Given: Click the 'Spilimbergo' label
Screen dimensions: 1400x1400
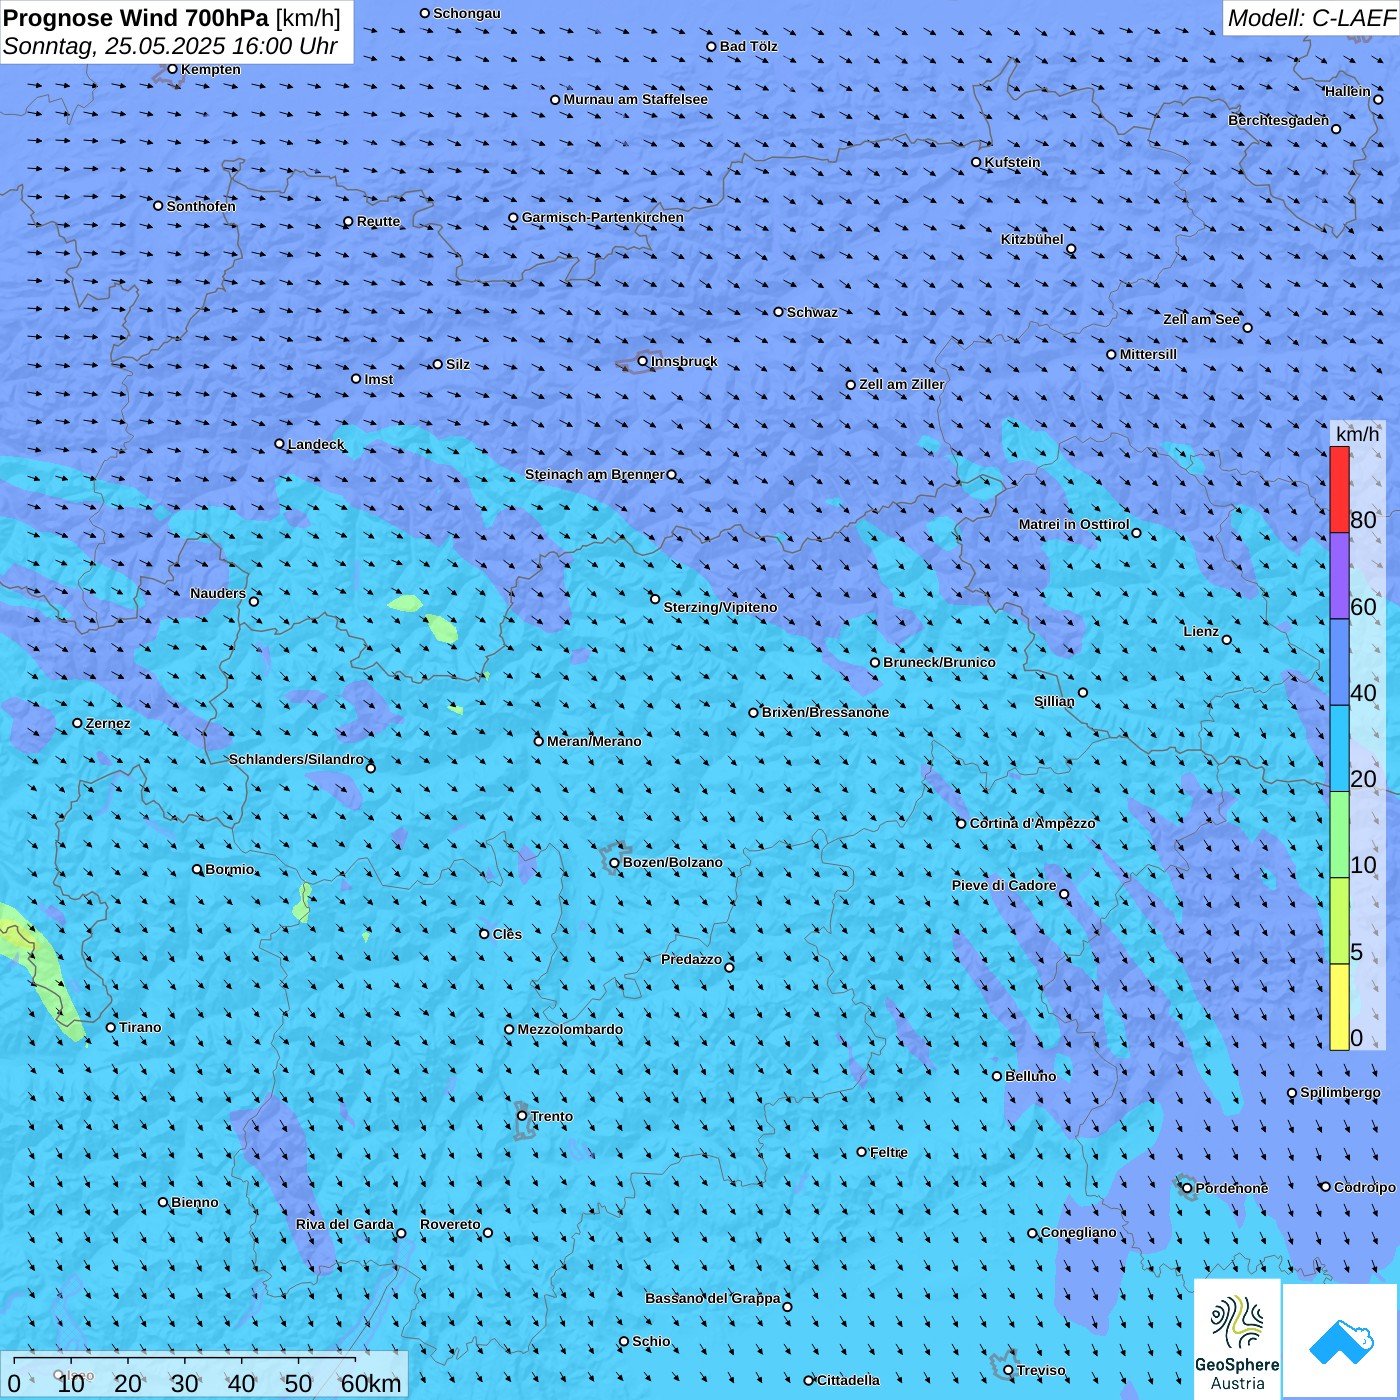Looking at the screenshot, I should pos(1340,1092).
